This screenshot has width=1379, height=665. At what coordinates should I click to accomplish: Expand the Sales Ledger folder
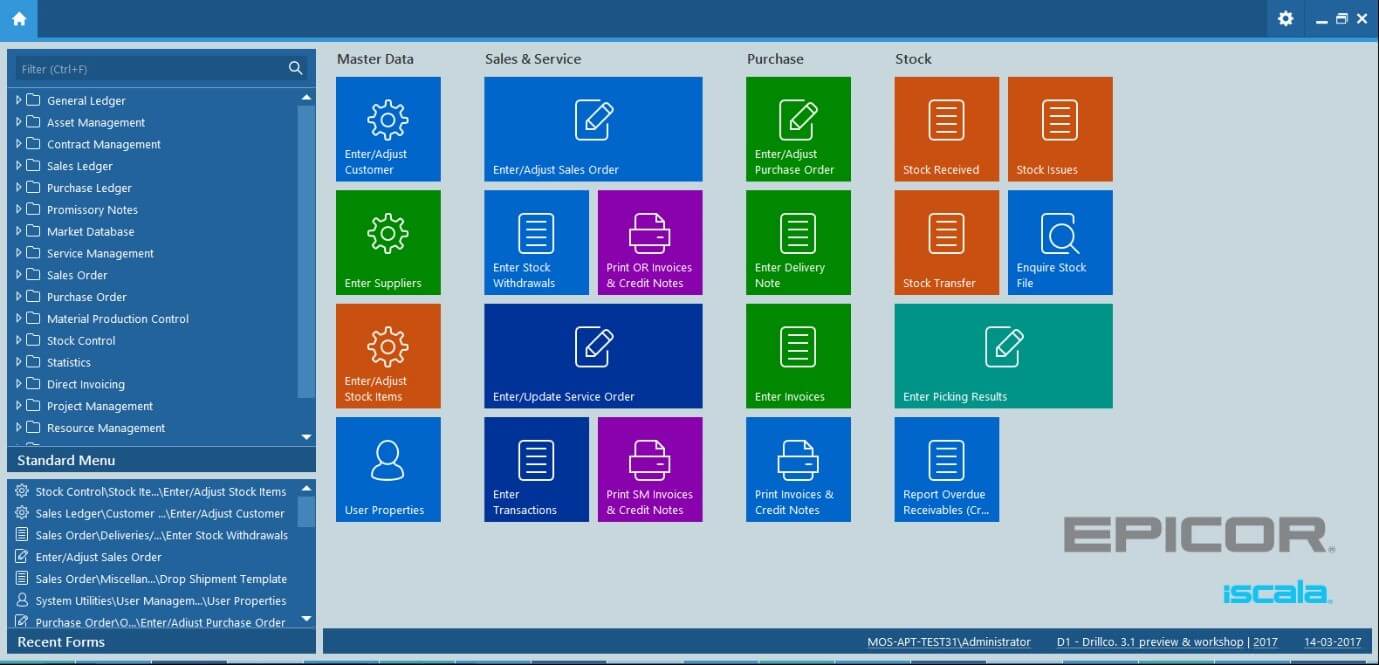pyautogui.click(x=18, y=166)
